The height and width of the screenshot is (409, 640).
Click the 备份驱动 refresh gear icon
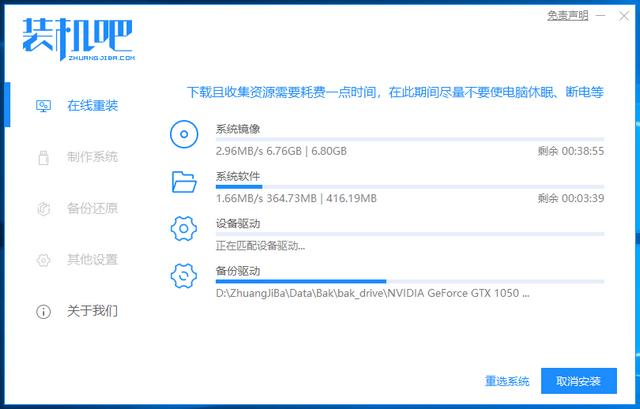coord(184,276)
